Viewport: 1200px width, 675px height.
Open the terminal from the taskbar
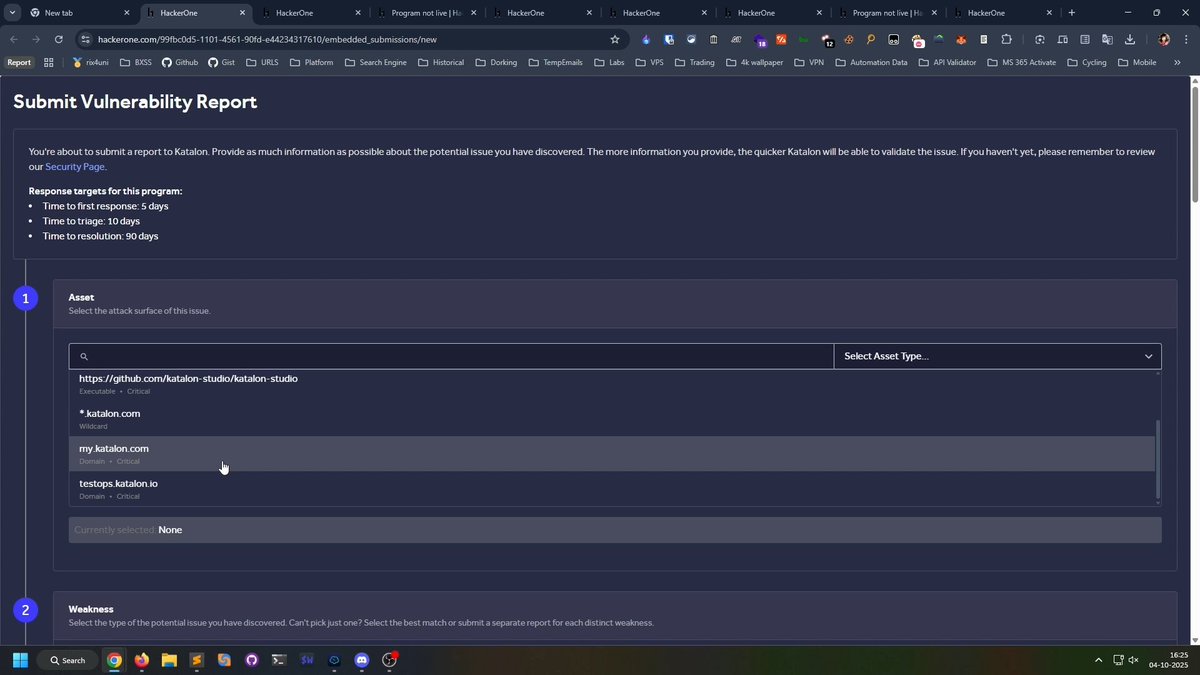click(279, 660)
